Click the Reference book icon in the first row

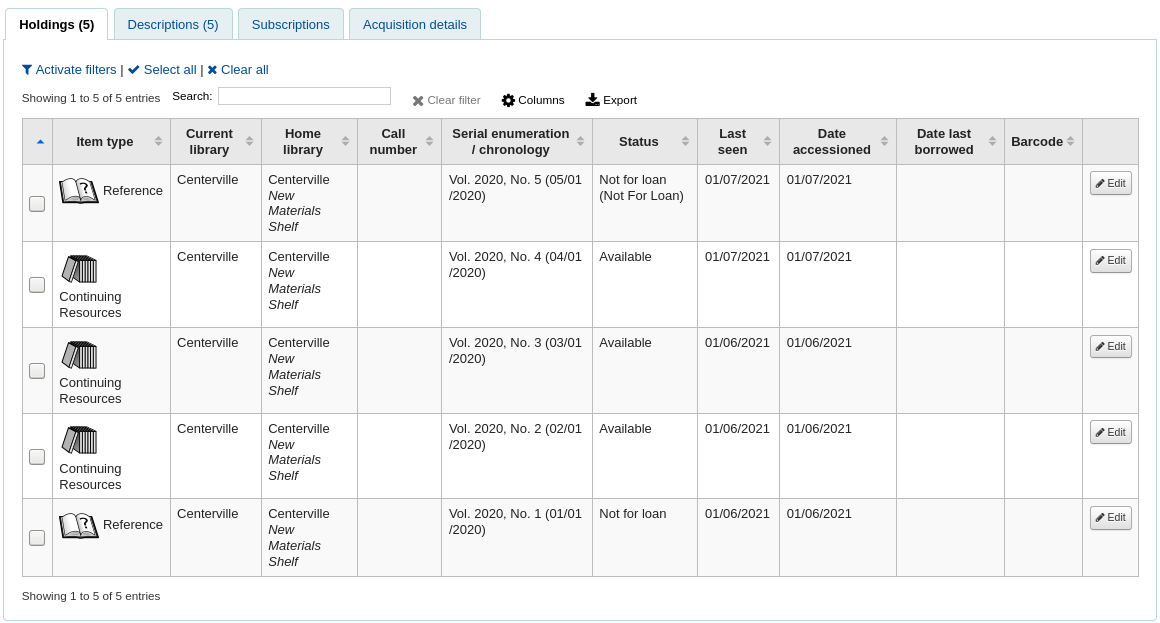[x=80, y=190]
